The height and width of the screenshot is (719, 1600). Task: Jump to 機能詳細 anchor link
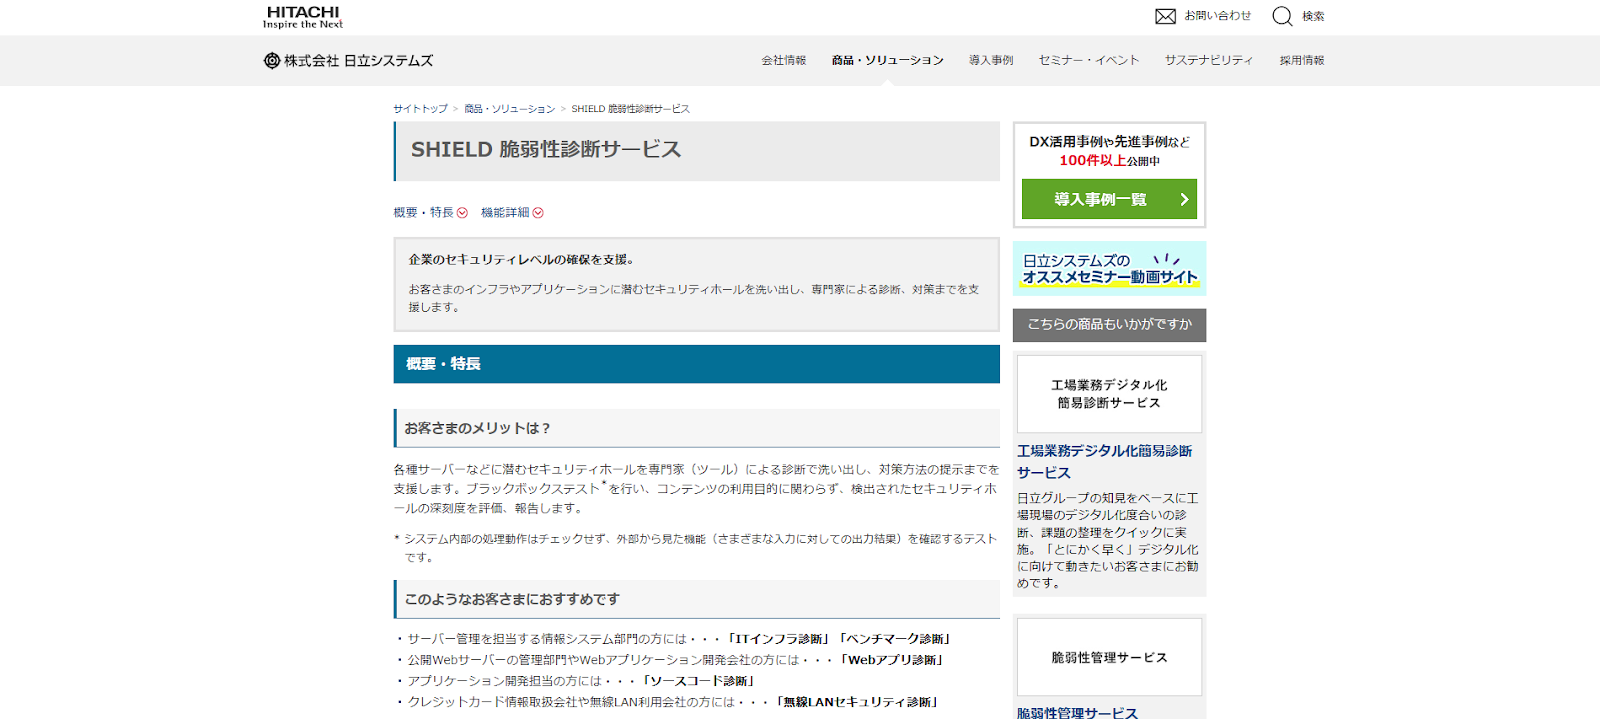pyautogui.click(x=505, y=213)
